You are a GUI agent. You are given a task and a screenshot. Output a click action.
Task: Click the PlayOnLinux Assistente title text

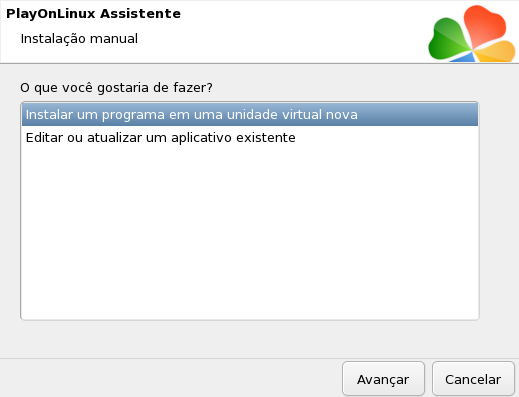point(93,14)
